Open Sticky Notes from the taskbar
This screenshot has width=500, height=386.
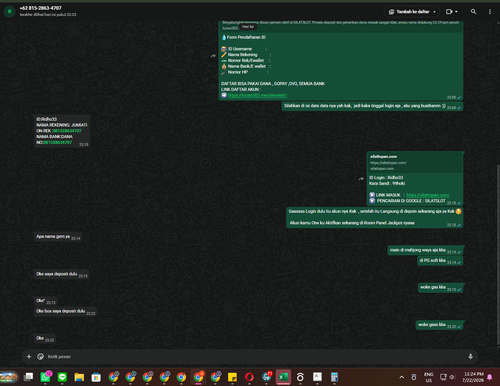[232, 377]
